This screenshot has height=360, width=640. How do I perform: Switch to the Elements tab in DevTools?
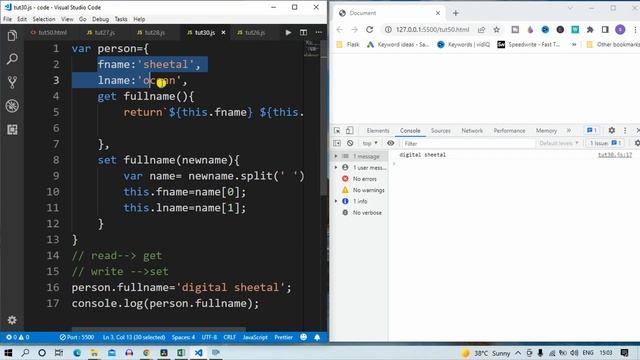point(378,131)
